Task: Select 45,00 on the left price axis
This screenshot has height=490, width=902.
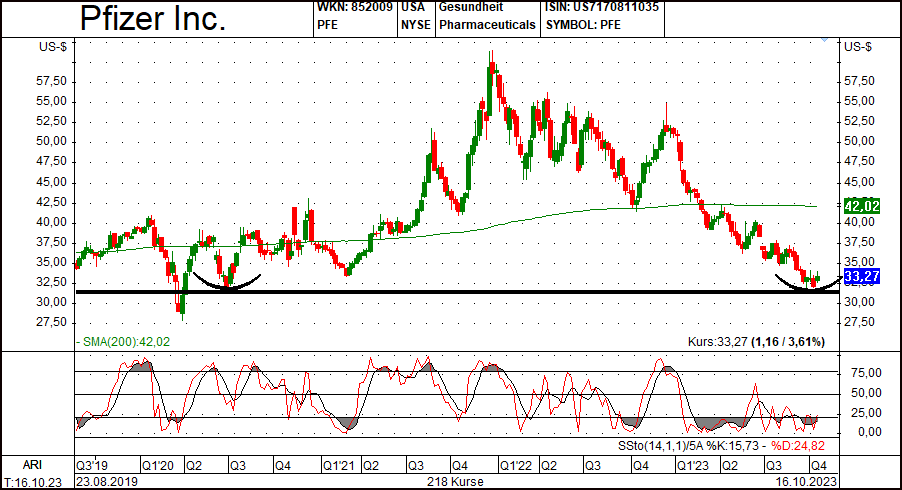Action: [52, 182]
